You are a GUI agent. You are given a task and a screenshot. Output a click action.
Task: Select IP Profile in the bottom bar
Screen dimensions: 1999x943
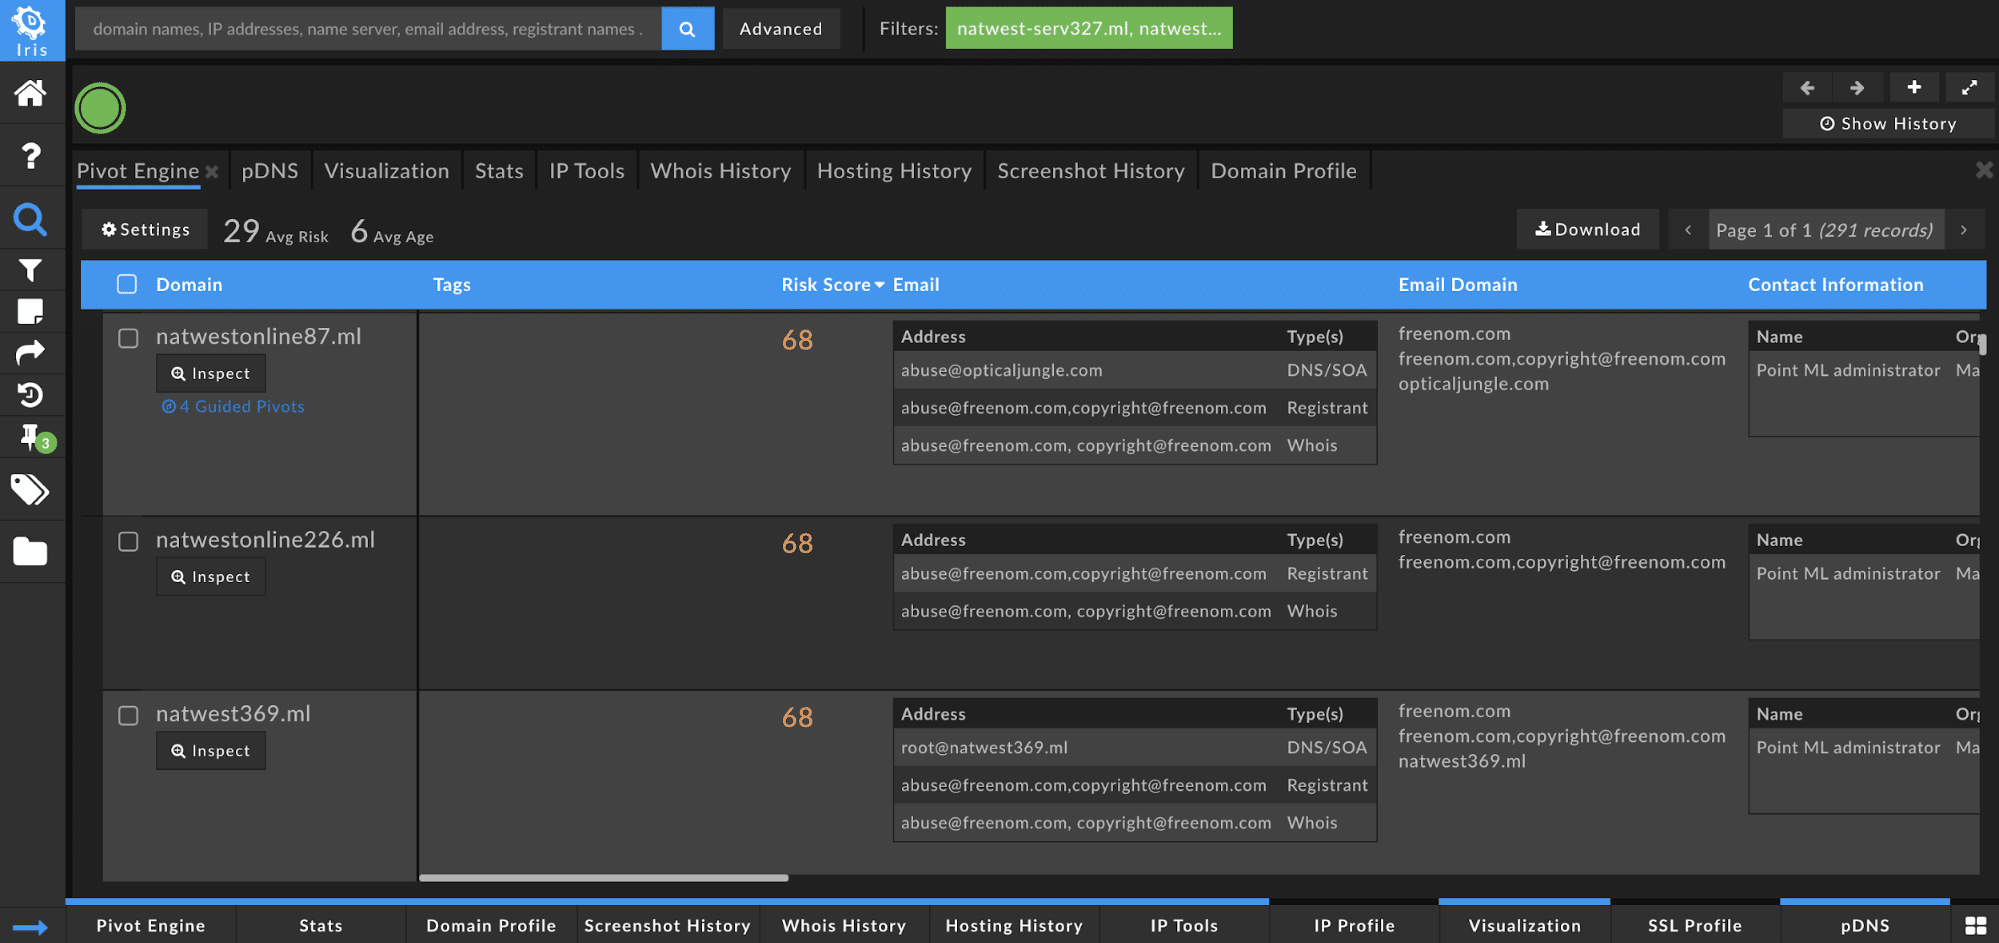coord(1354,926)
